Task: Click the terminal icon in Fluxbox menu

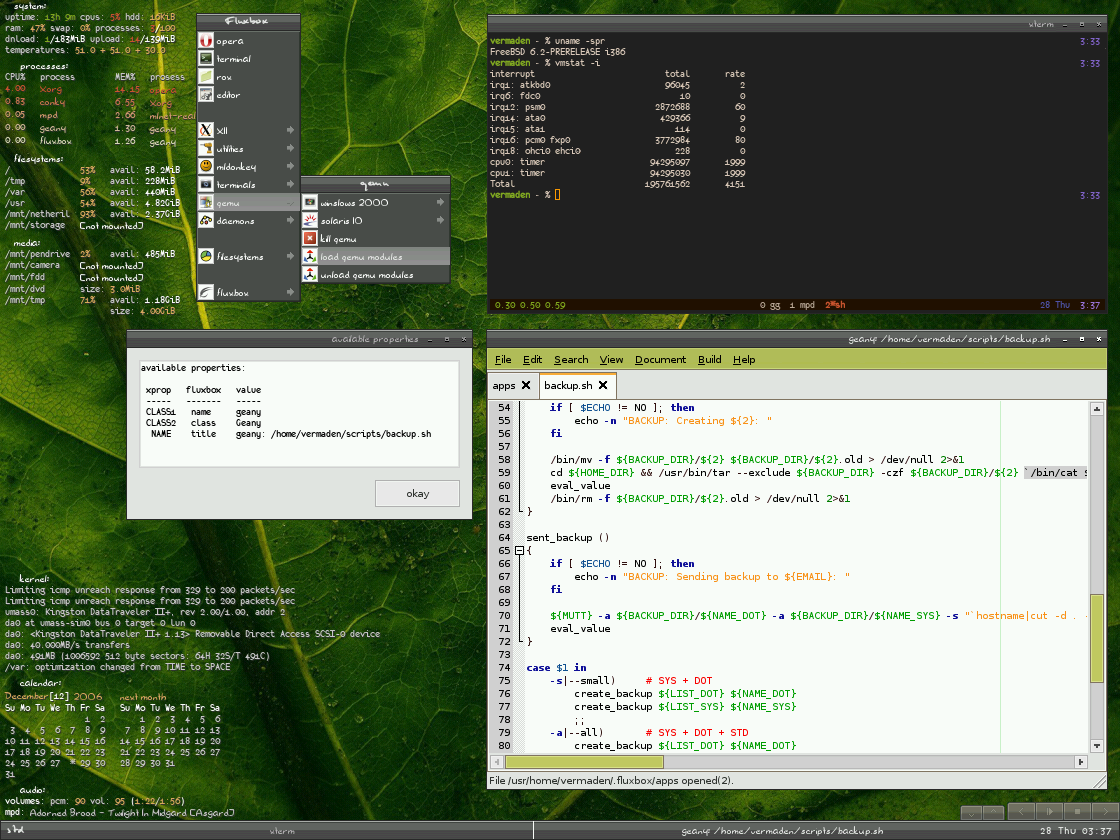Action: [206, 59]
